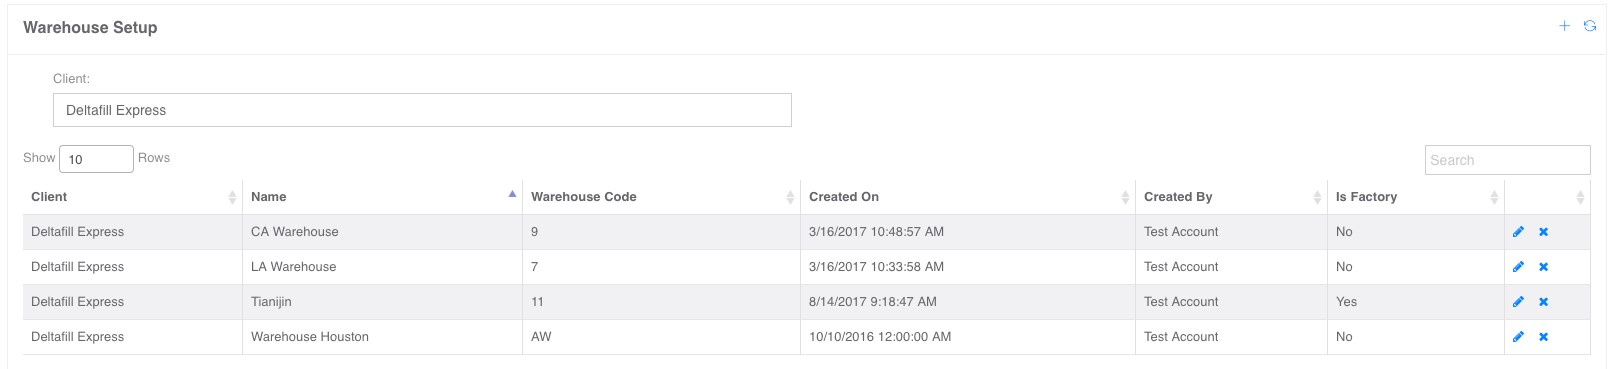Edit the CA Warehouse row
Viewport: 1613px width, 369px height.
[x=1518, y=232]
